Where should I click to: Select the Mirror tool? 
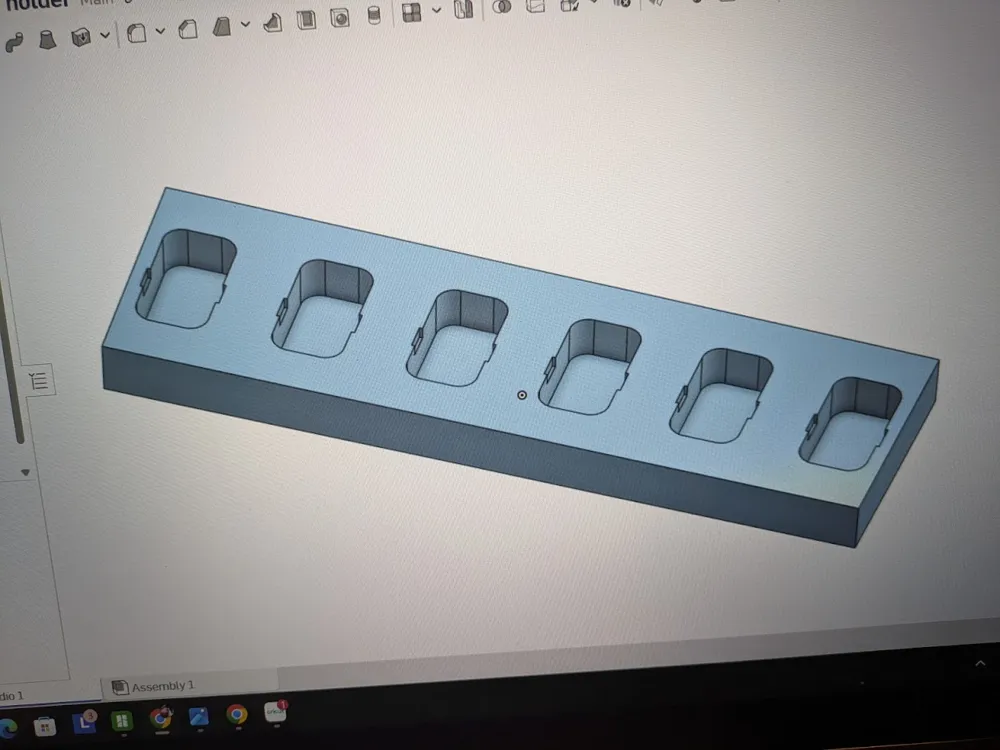(x=464, y=8)
